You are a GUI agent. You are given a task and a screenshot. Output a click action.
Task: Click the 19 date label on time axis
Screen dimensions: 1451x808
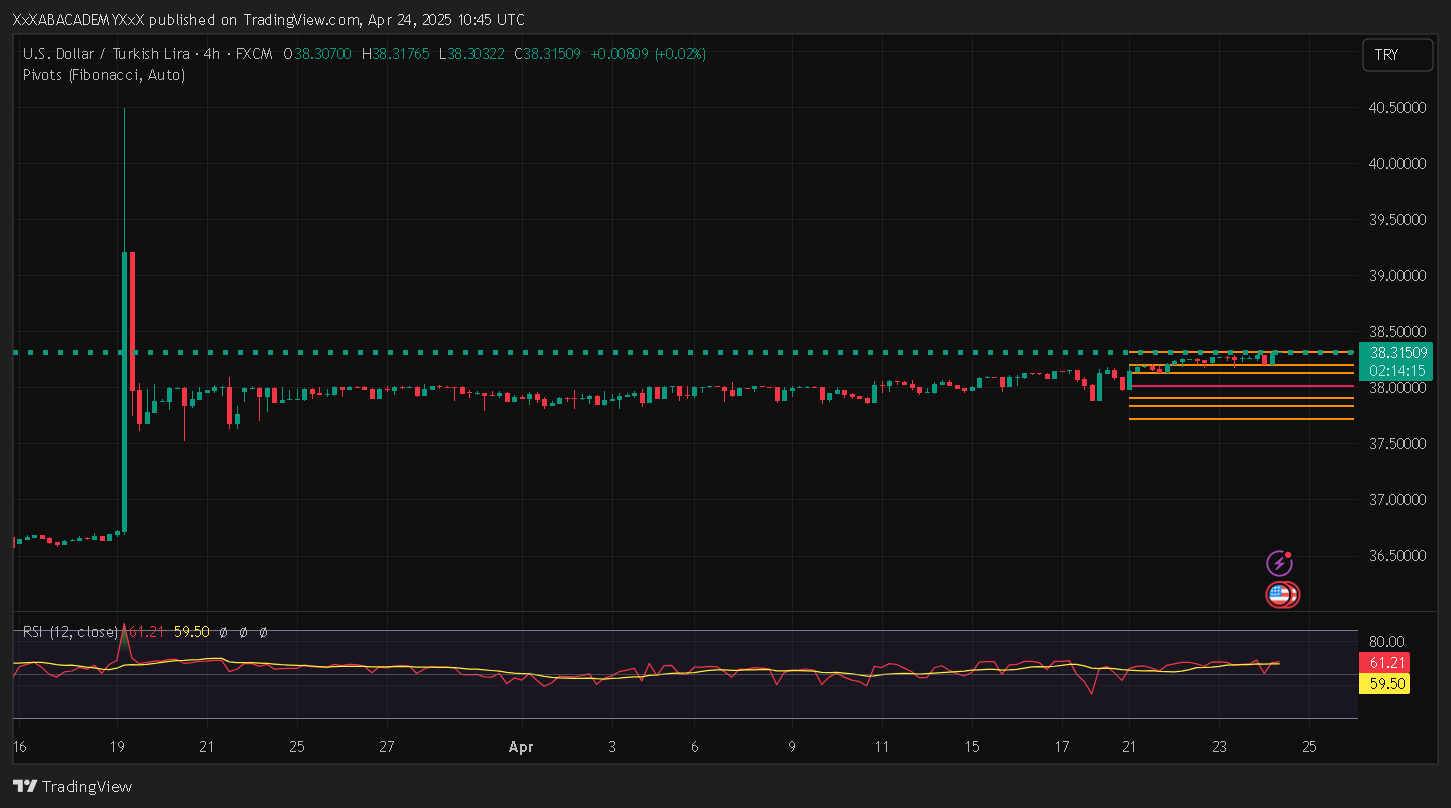117,747
